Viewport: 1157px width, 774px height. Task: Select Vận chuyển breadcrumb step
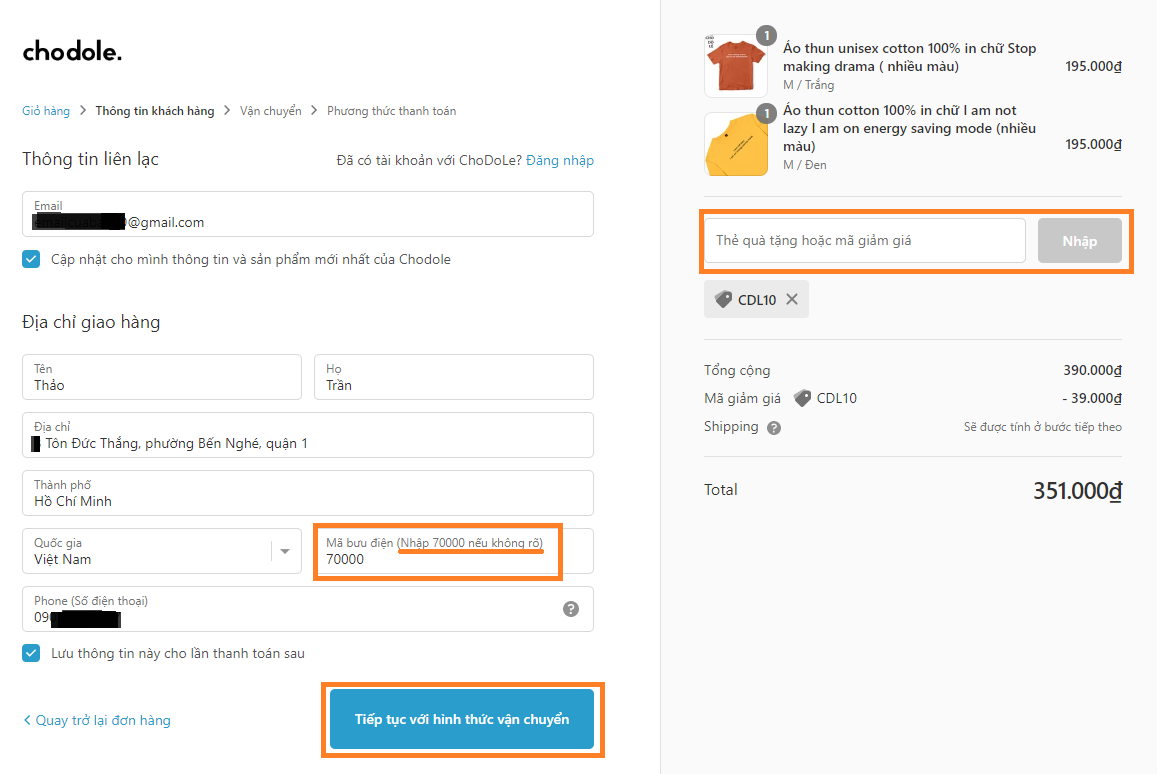(x=271, y=111)
